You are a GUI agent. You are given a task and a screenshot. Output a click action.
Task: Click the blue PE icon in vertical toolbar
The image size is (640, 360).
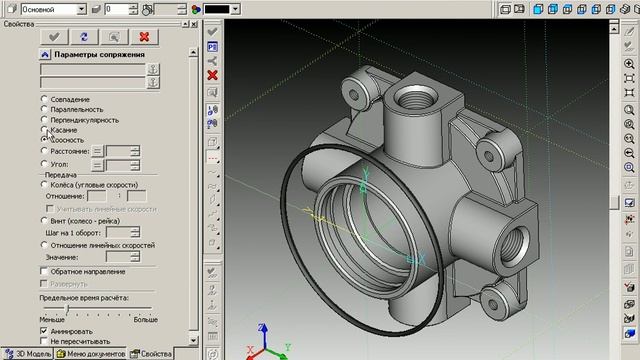(x=212, y=47)
